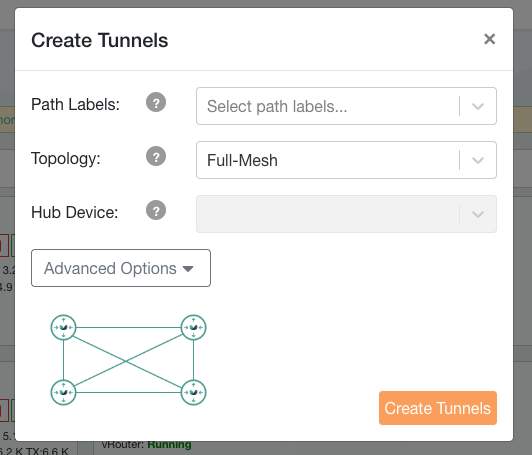Click the bottom-left router node icon
Viewport: 532px width, 455px height.
point(63,393)
